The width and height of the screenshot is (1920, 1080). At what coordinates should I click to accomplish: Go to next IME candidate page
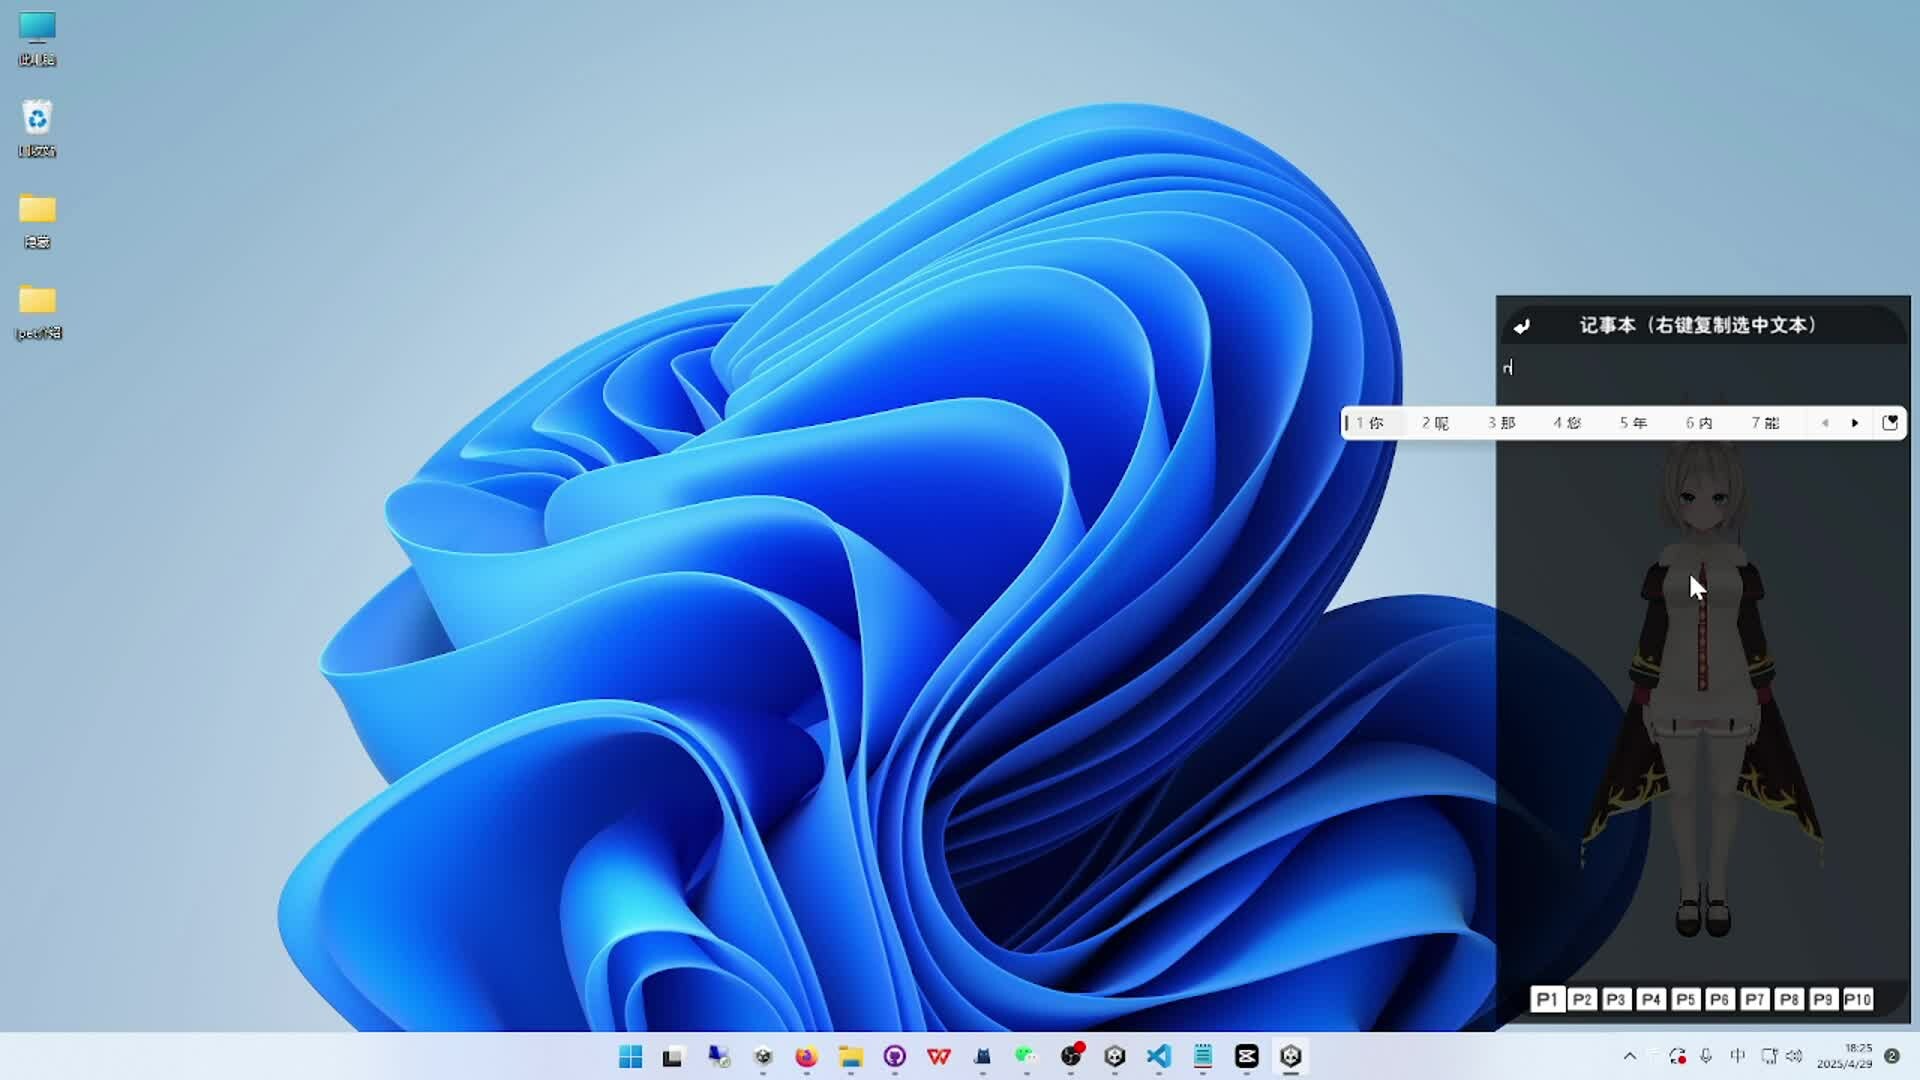point(1855,423)
